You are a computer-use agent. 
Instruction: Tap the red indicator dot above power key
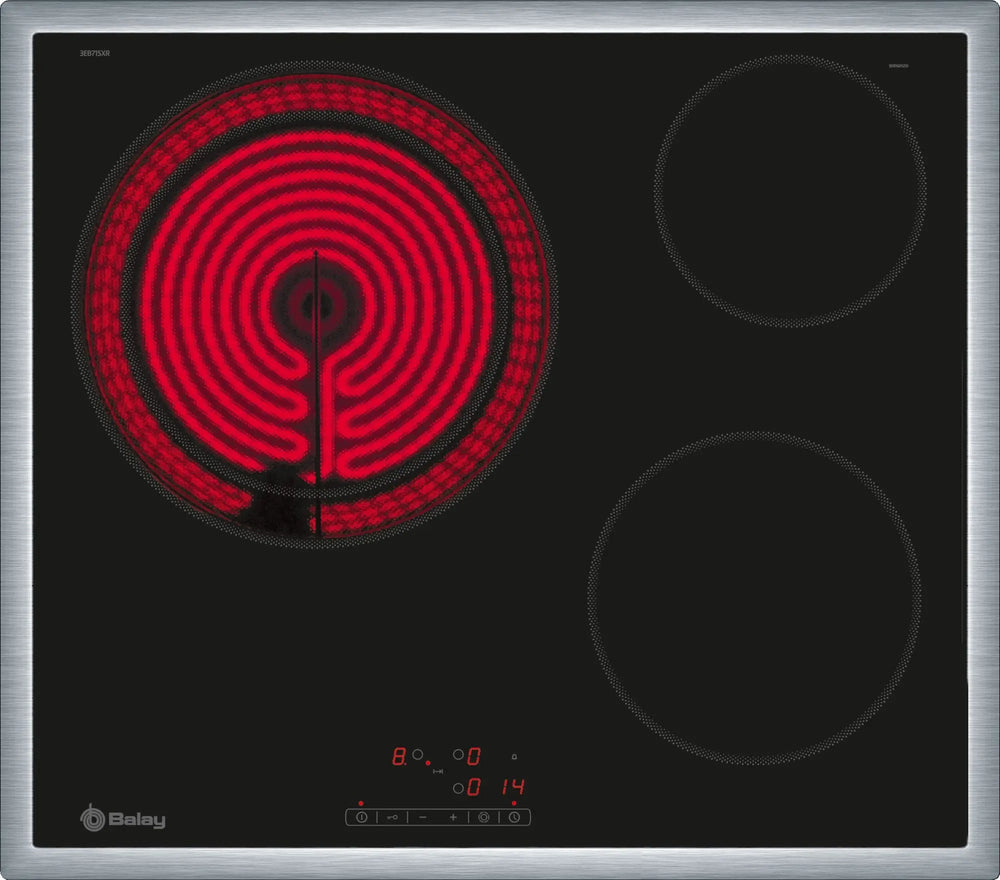[361, 803]
